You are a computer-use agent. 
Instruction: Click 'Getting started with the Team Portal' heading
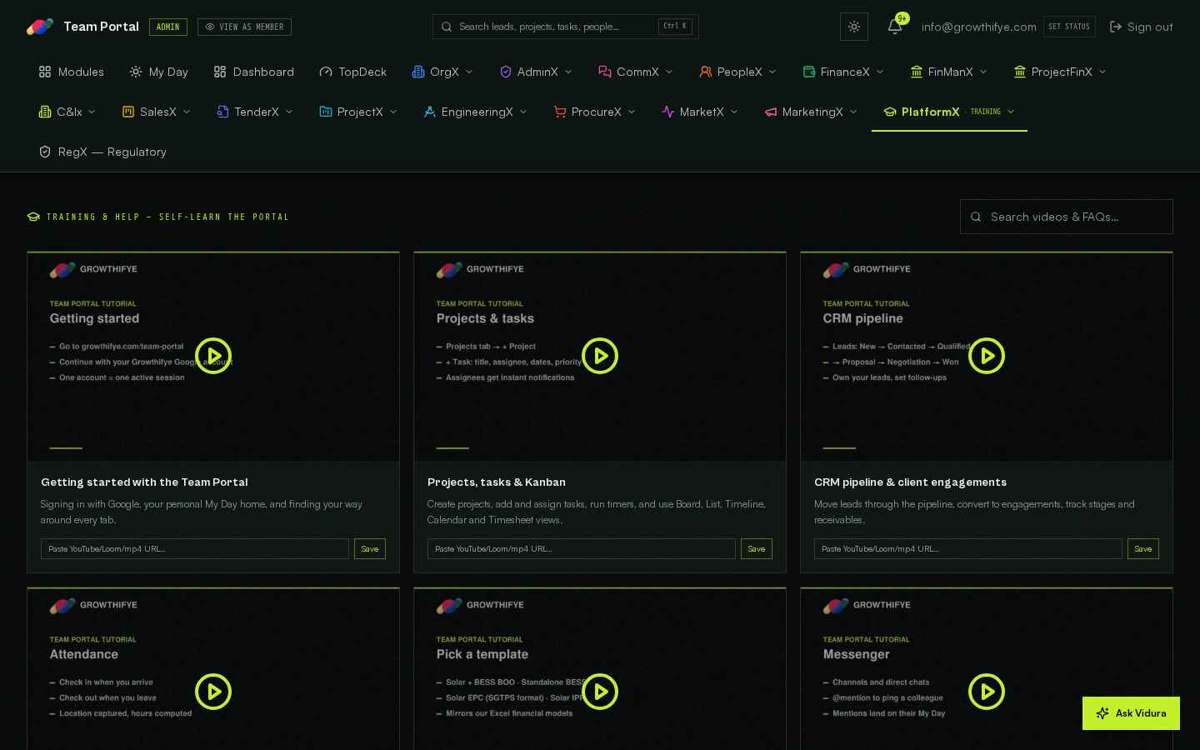[x=144, y=482]
